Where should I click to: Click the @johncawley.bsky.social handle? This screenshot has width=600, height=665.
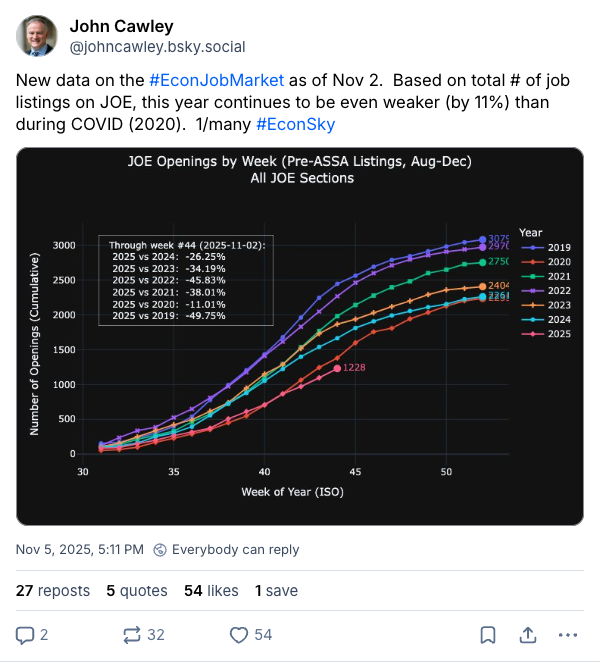[x=156, y=47]
